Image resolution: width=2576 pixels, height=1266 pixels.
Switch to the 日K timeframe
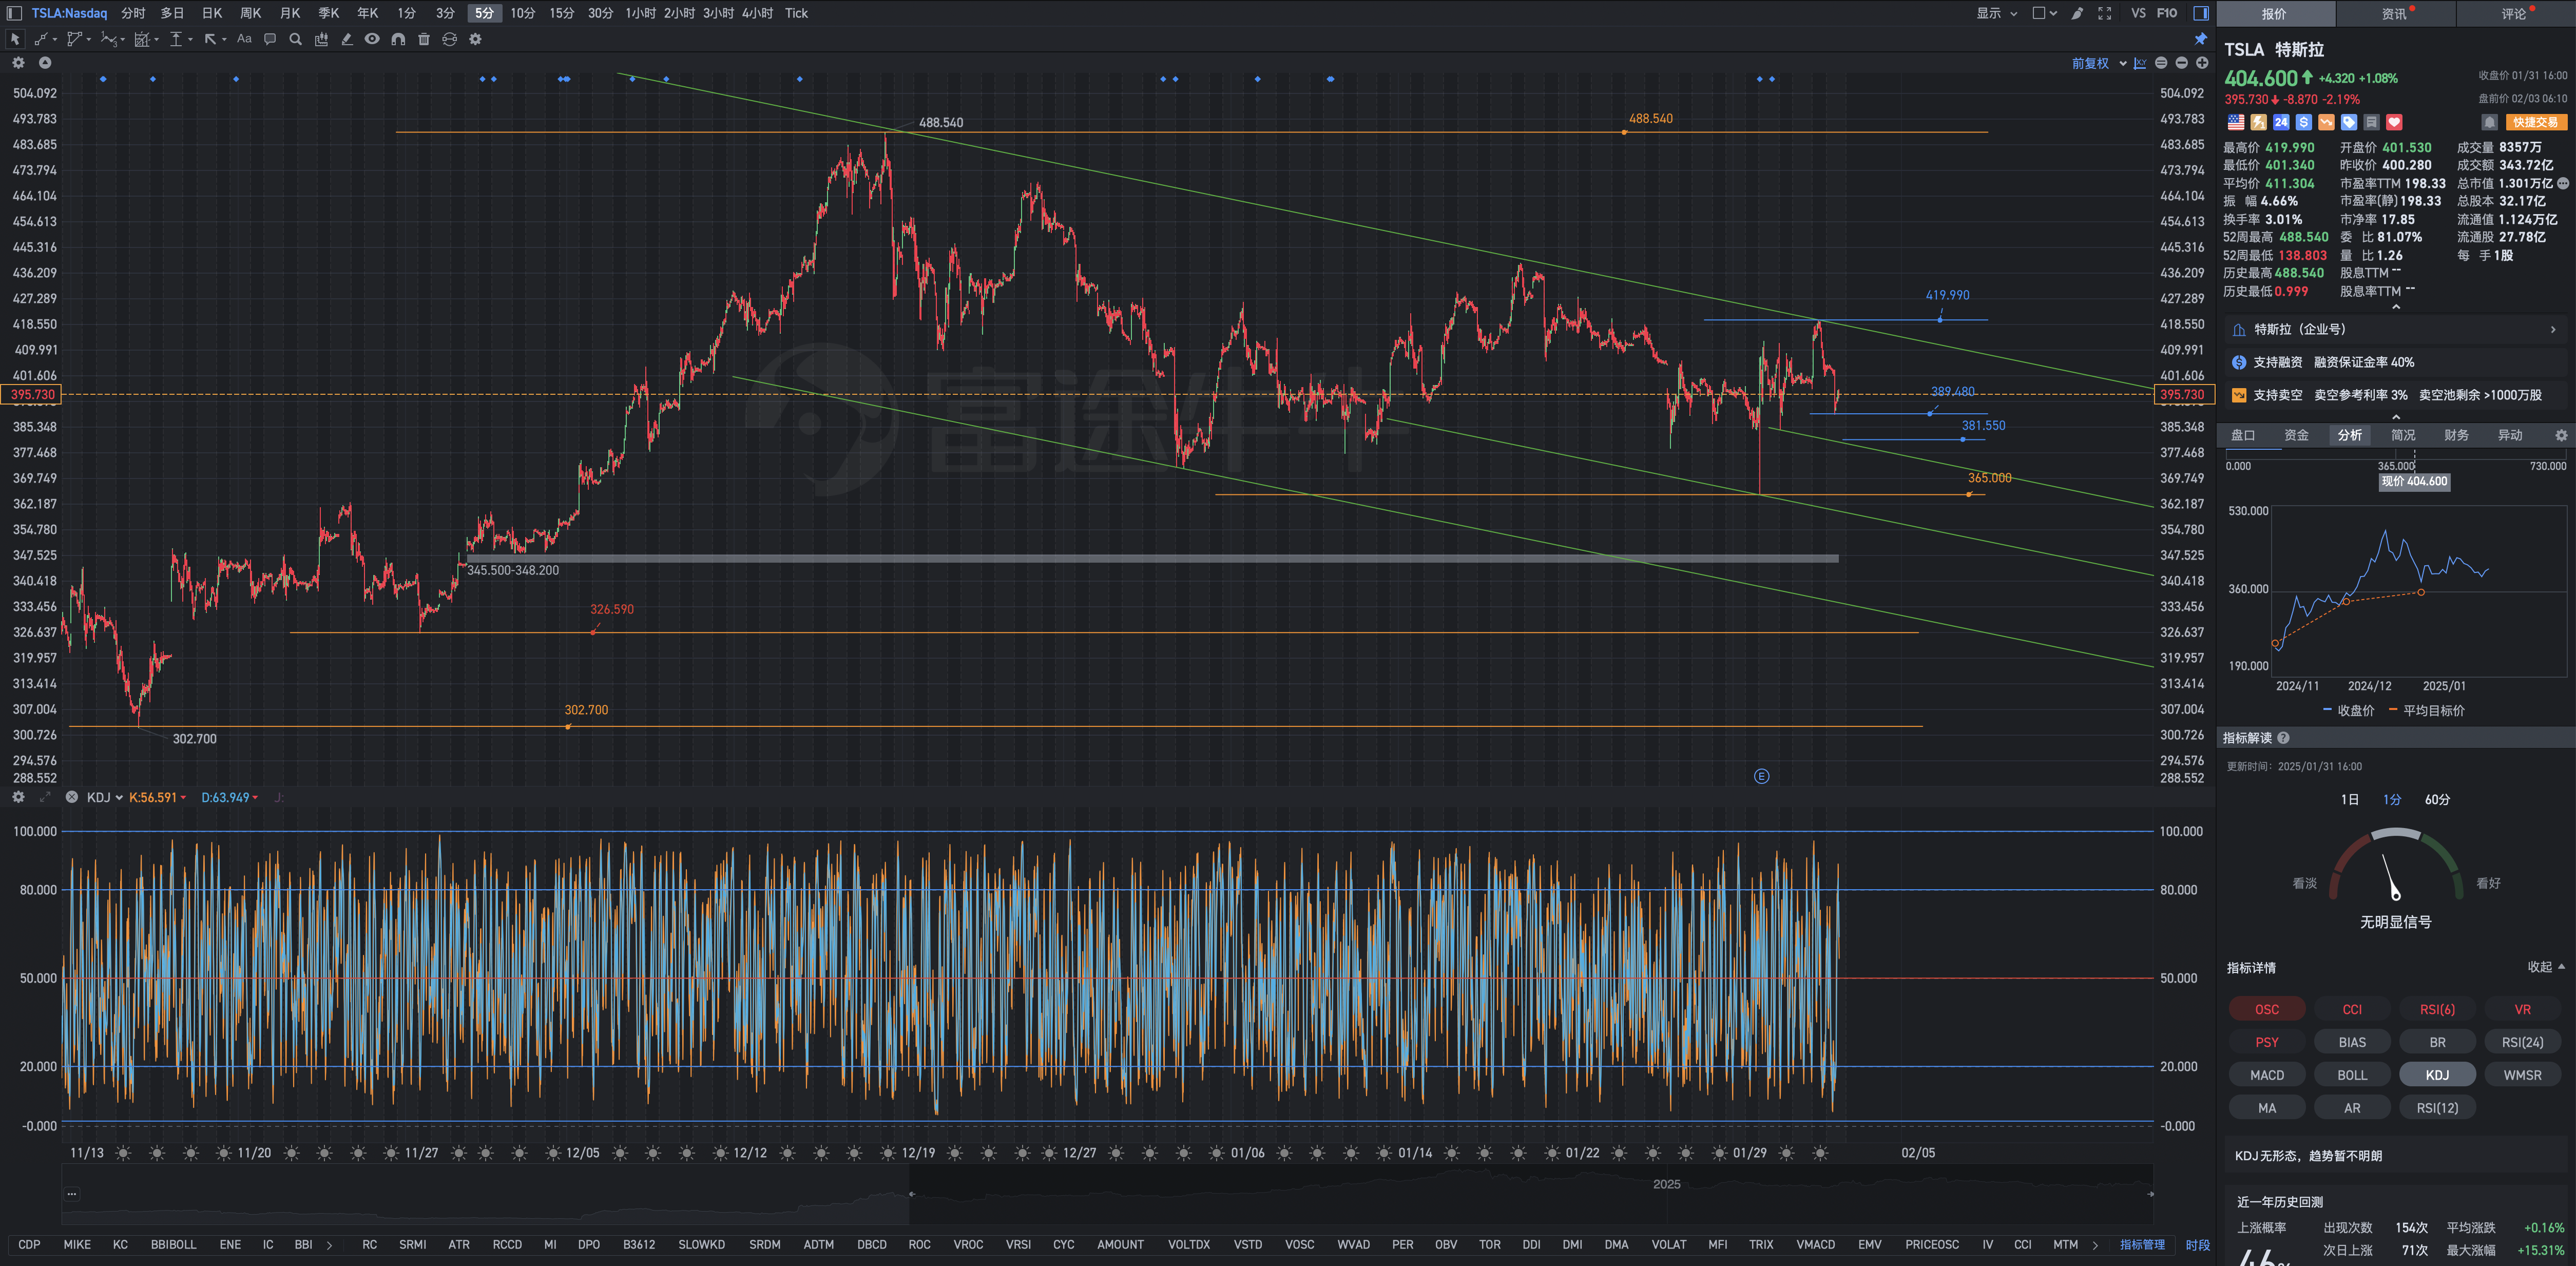coord(212,13)
